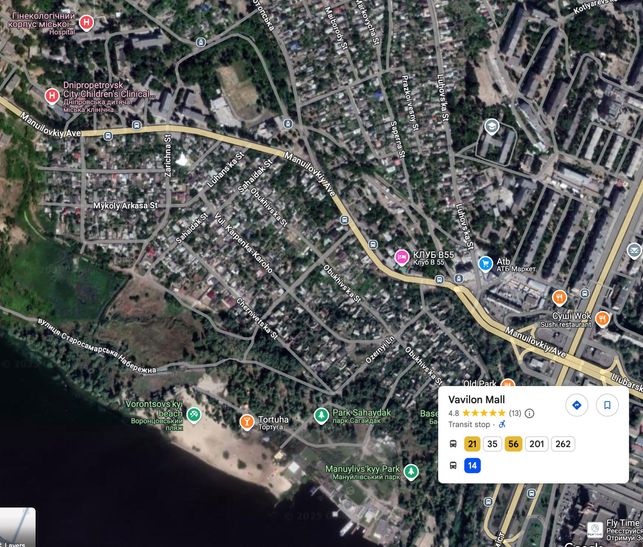
Task: Choose bus route 56 badge
Action: pos(513,444)
